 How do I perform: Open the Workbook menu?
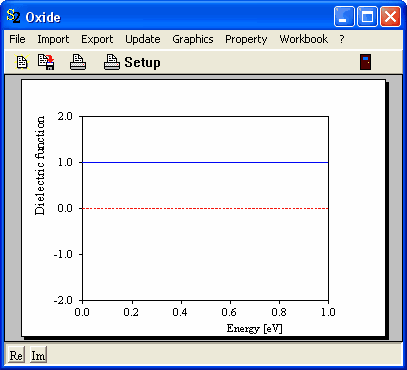pos(303,39)
